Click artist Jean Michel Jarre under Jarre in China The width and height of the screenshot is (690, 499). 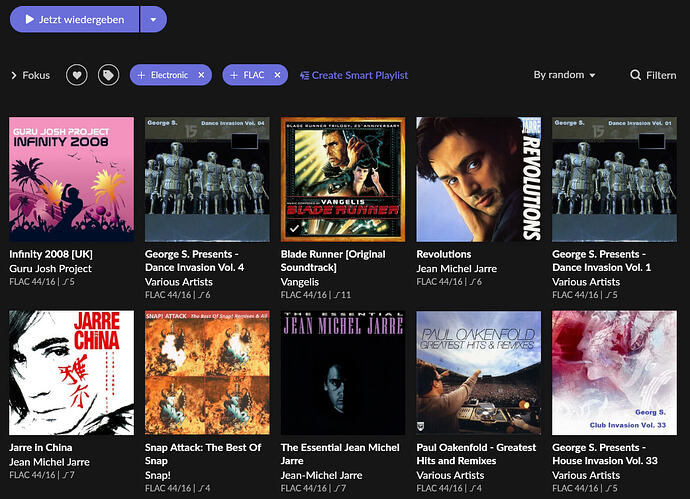(49, 462)
